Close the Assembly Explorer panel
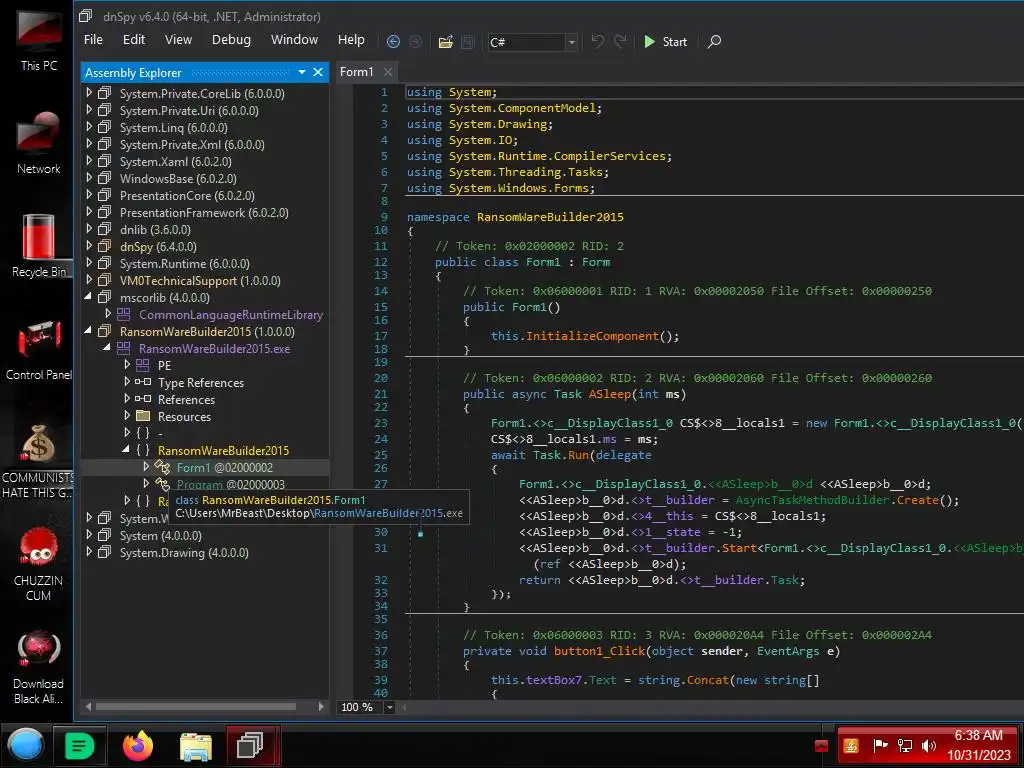This screenshot has height=768, width=1024. point(318,72)
